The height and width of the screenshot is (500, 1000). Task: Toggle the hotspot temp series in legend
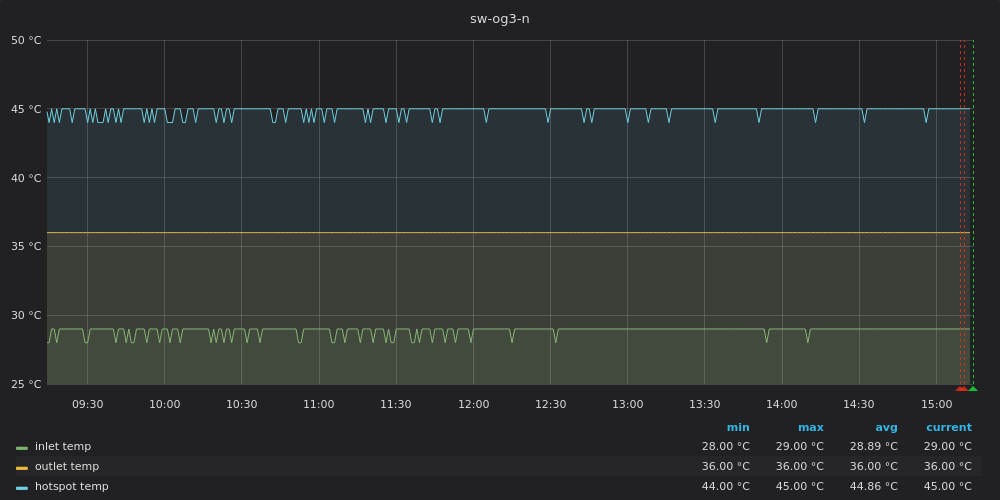tap(71, 487)
